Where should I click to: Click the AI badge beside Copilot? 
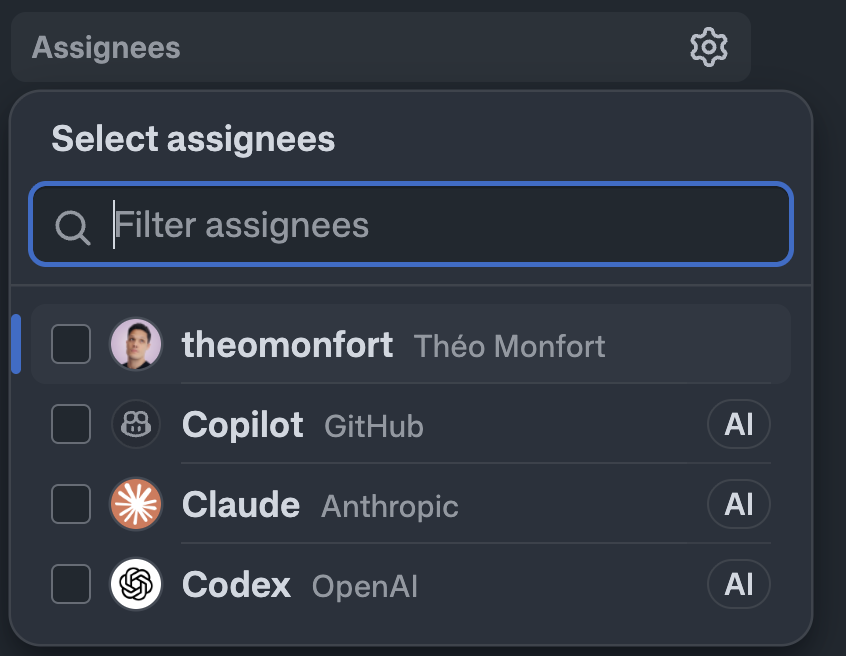[739, 424]
